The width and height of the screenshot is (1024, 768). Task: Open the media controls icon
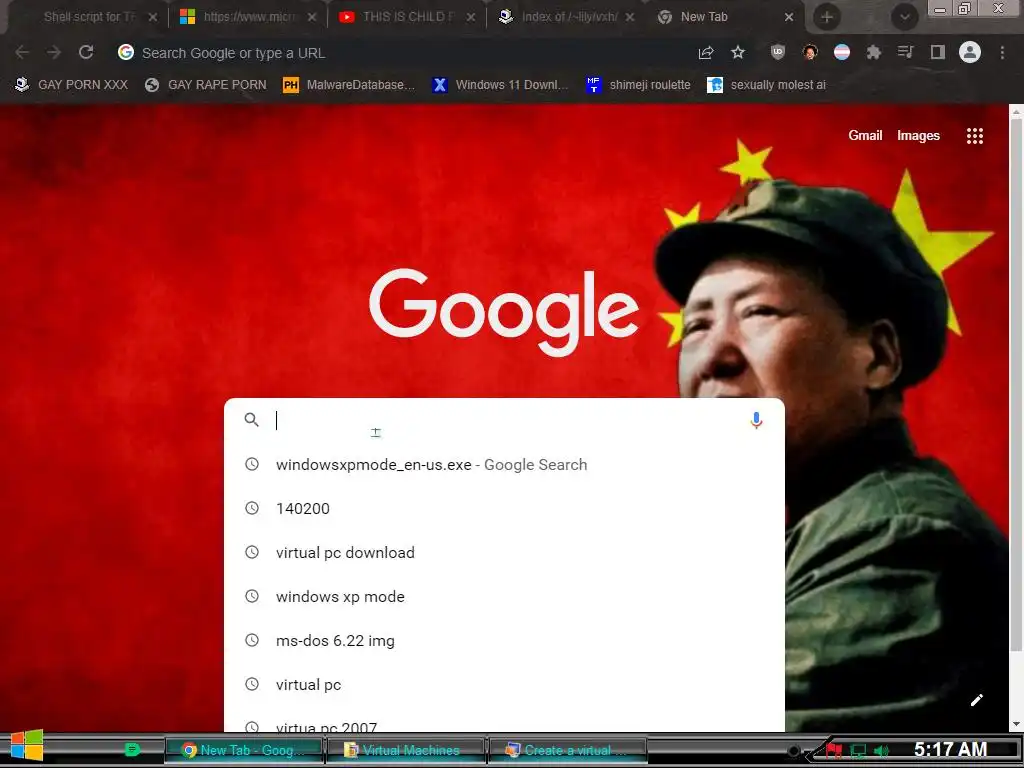click(x=906, y=52)
